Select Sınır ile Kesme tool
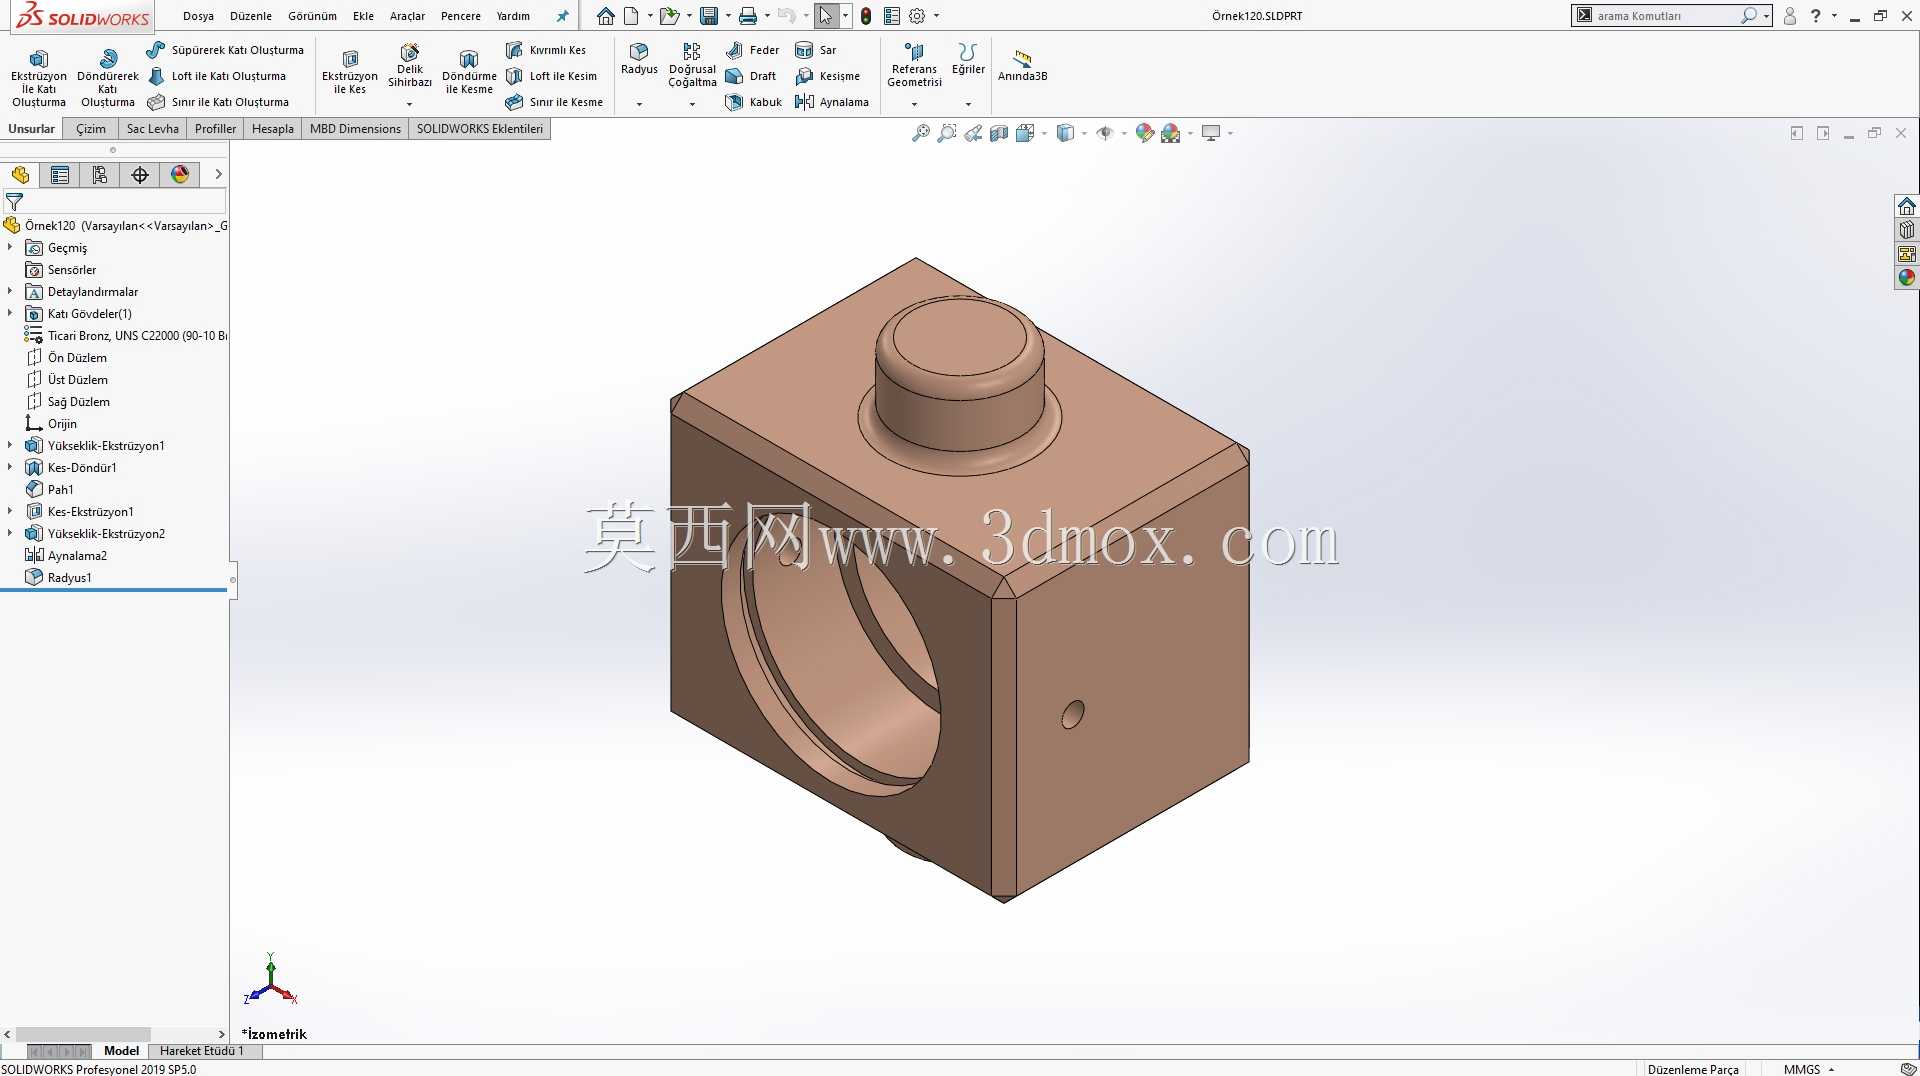The width and height of the screenshot is (1920, 1076). (554, 102)
